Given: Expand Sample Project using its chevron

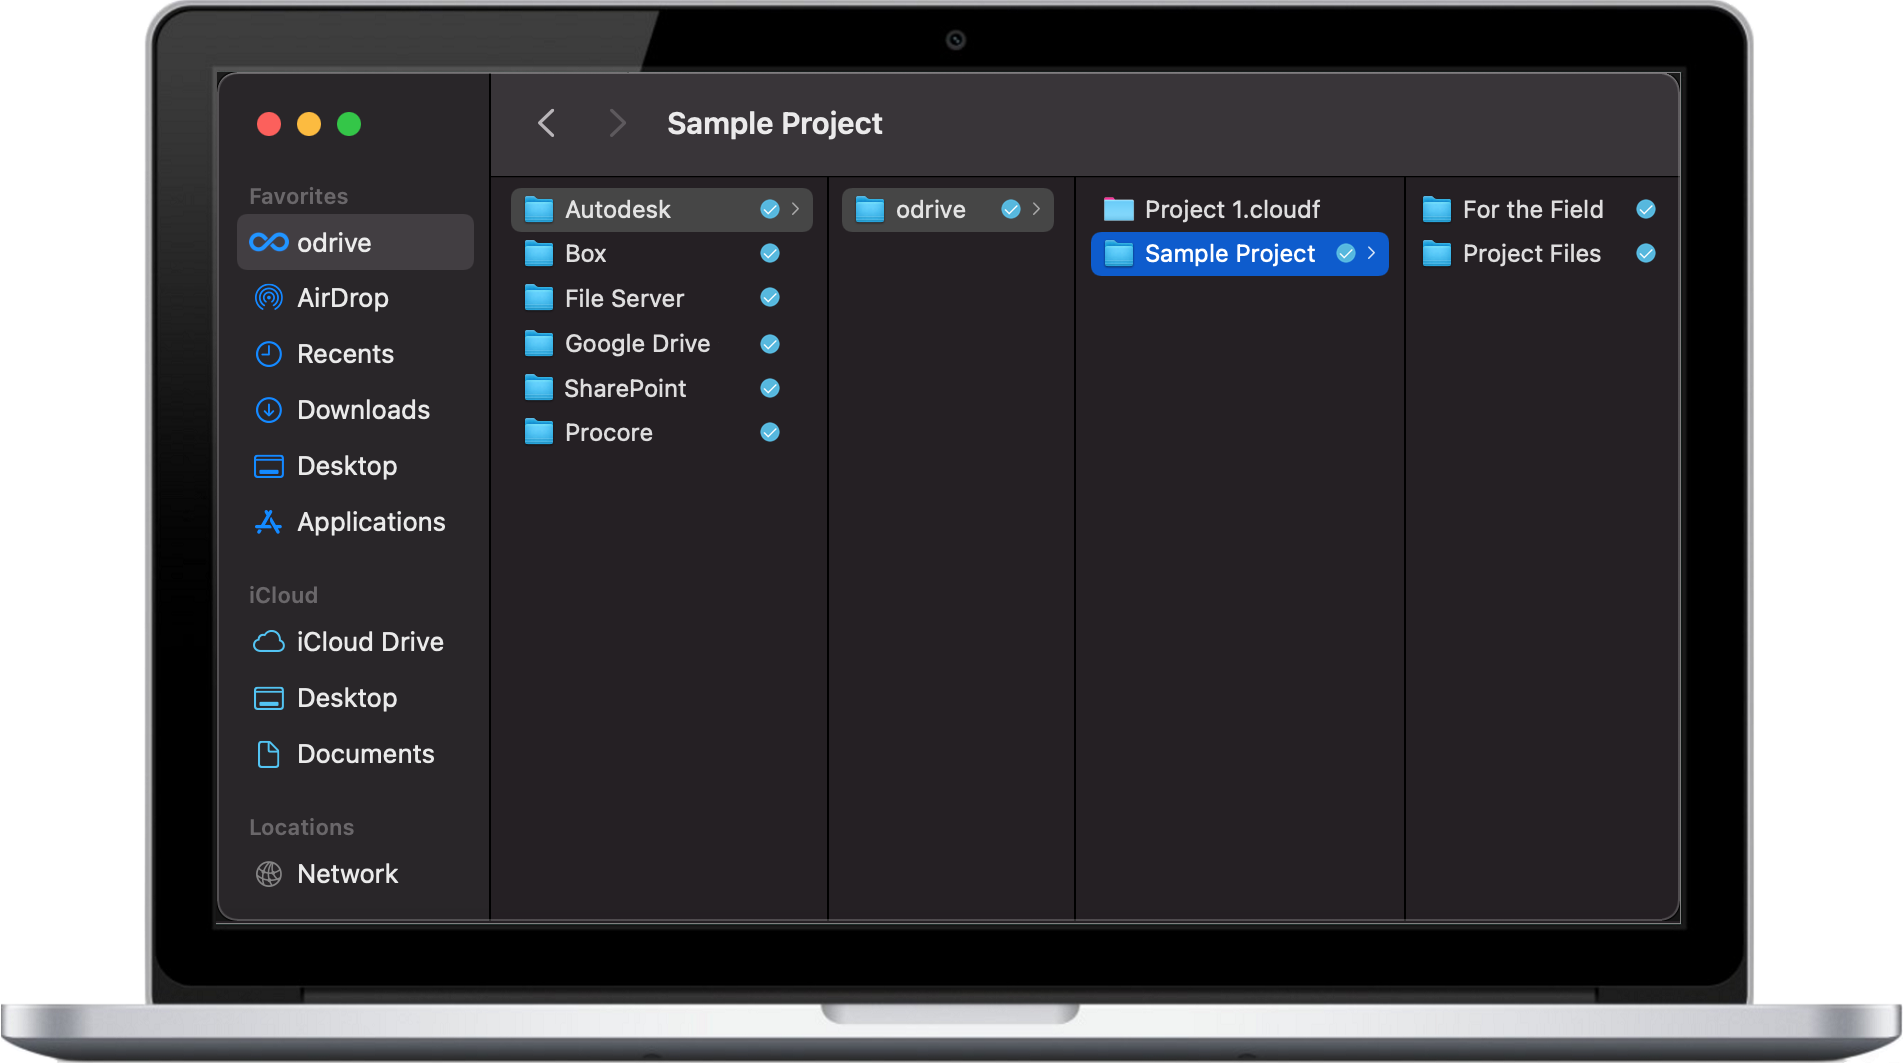Looking at the screenshot, I should click(x=1370, y=253).
